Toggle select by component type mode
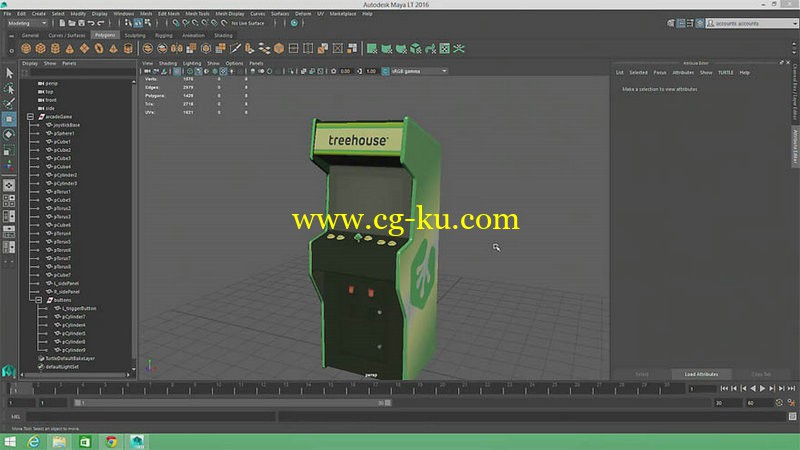The height and width of the screenshot is (450, 800). pos(147,23)
